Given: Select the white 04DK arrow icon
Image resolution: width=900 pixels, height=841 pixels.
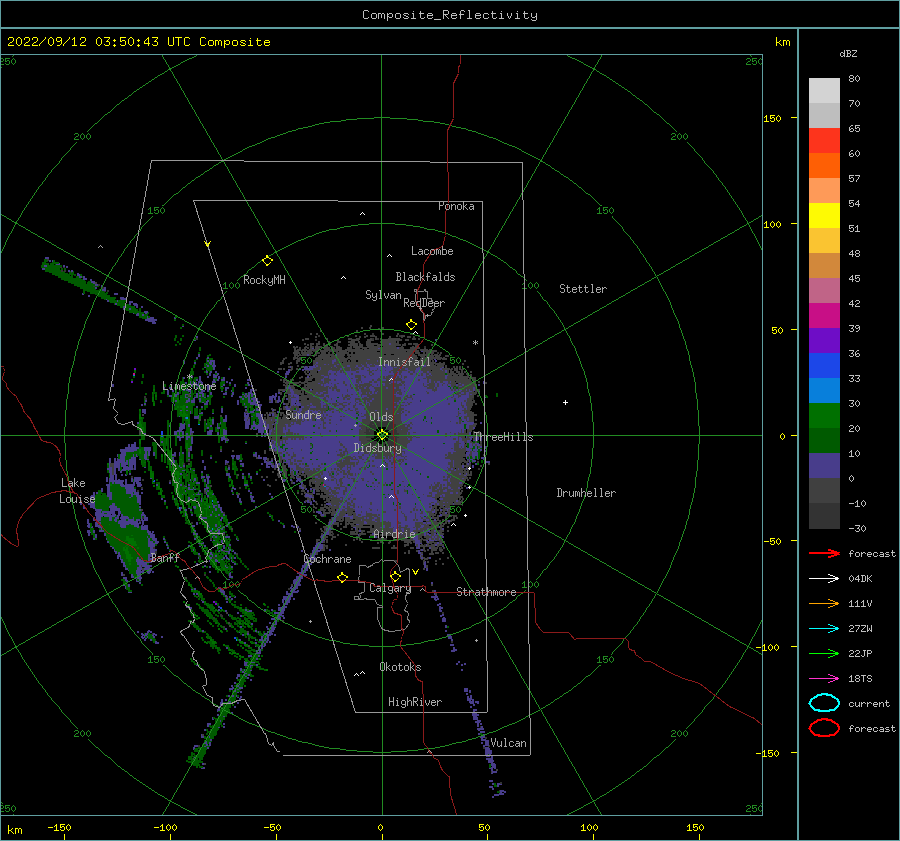Looking at the screenshot, I should coord(824,579).
